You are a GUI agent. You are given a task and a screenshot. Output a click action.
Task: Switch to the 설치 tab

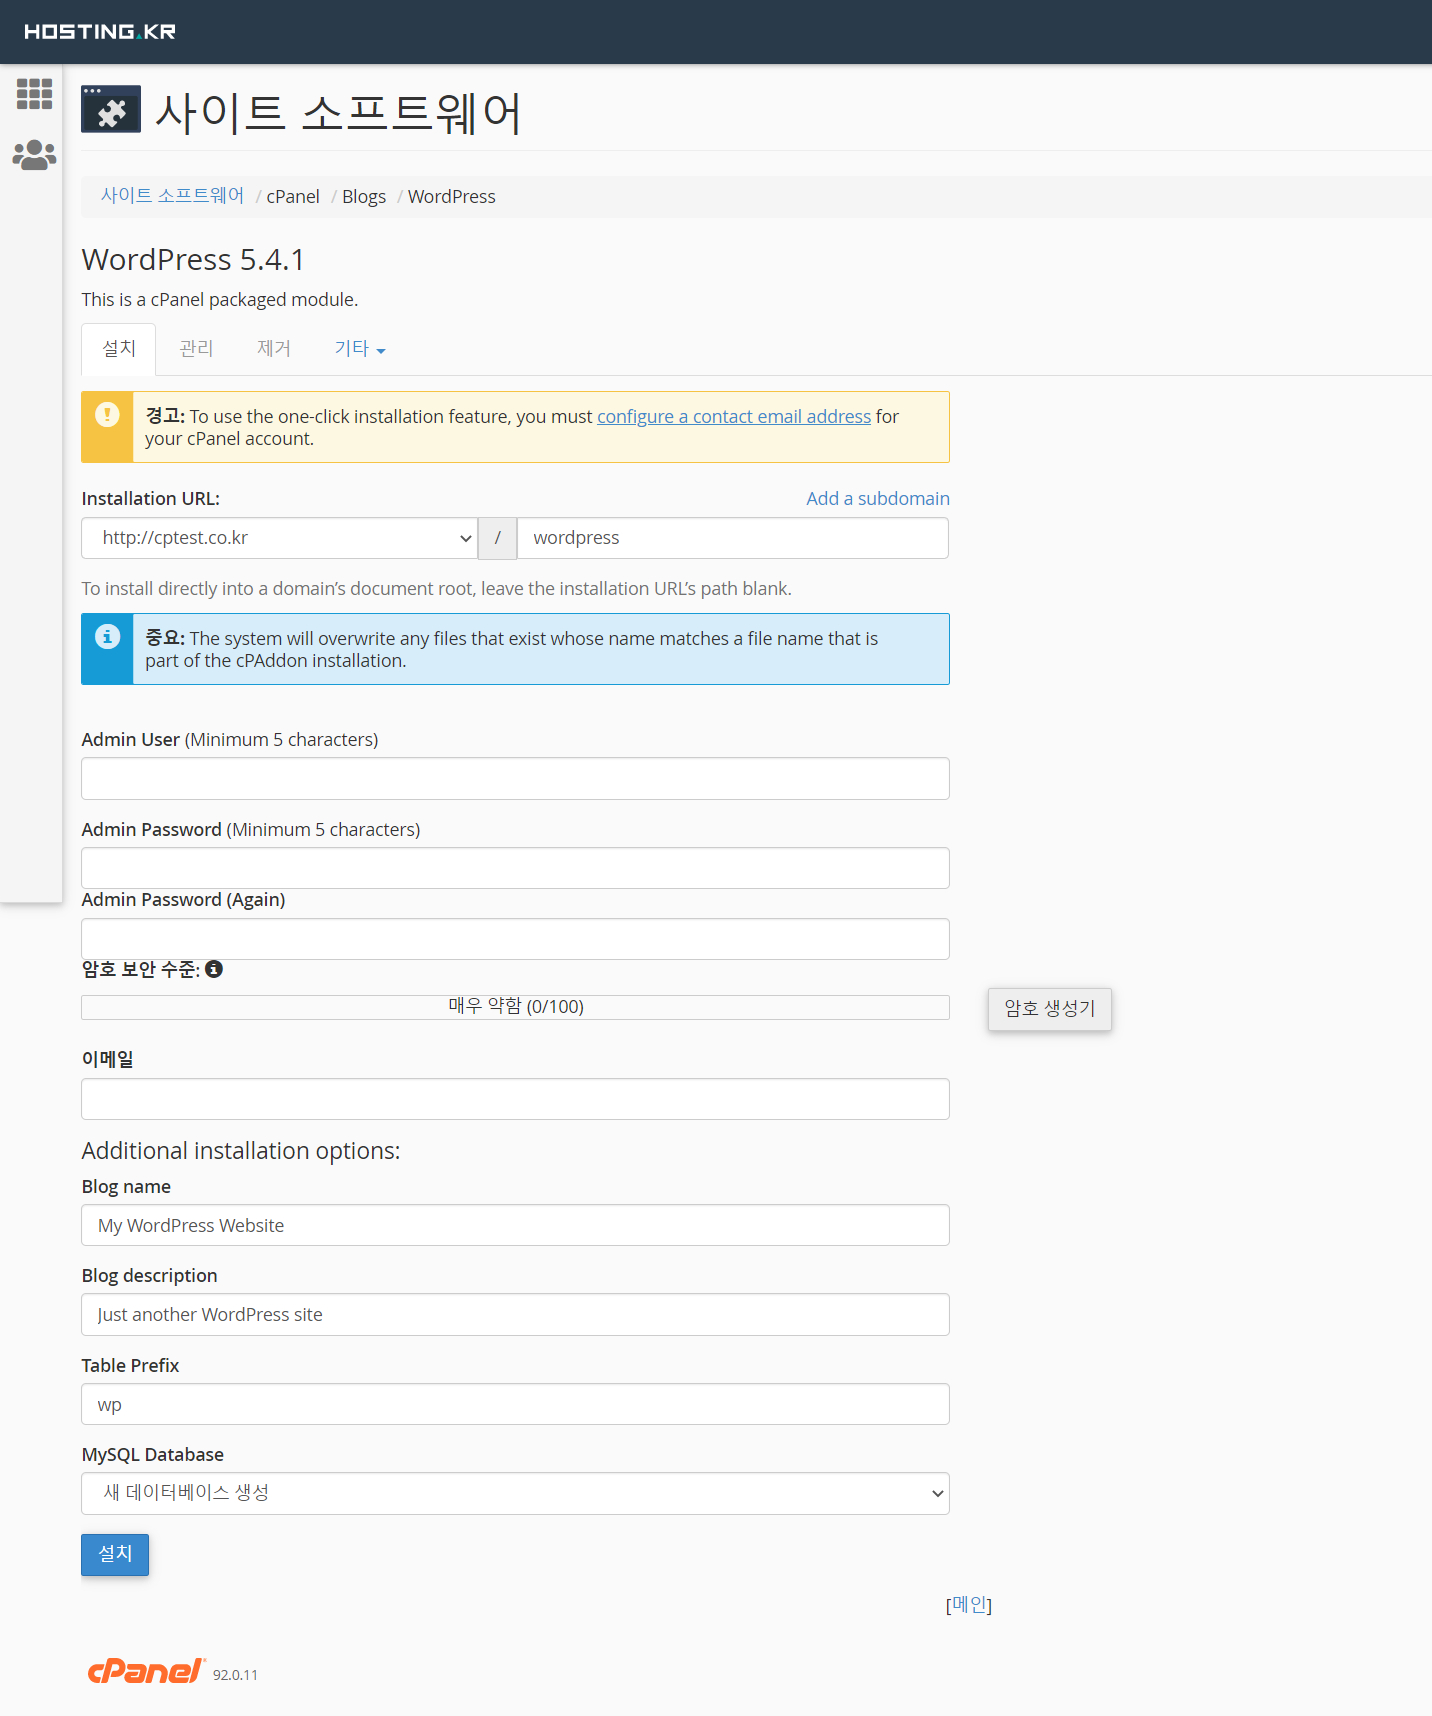pyautogui.click(x=119, y=349)
